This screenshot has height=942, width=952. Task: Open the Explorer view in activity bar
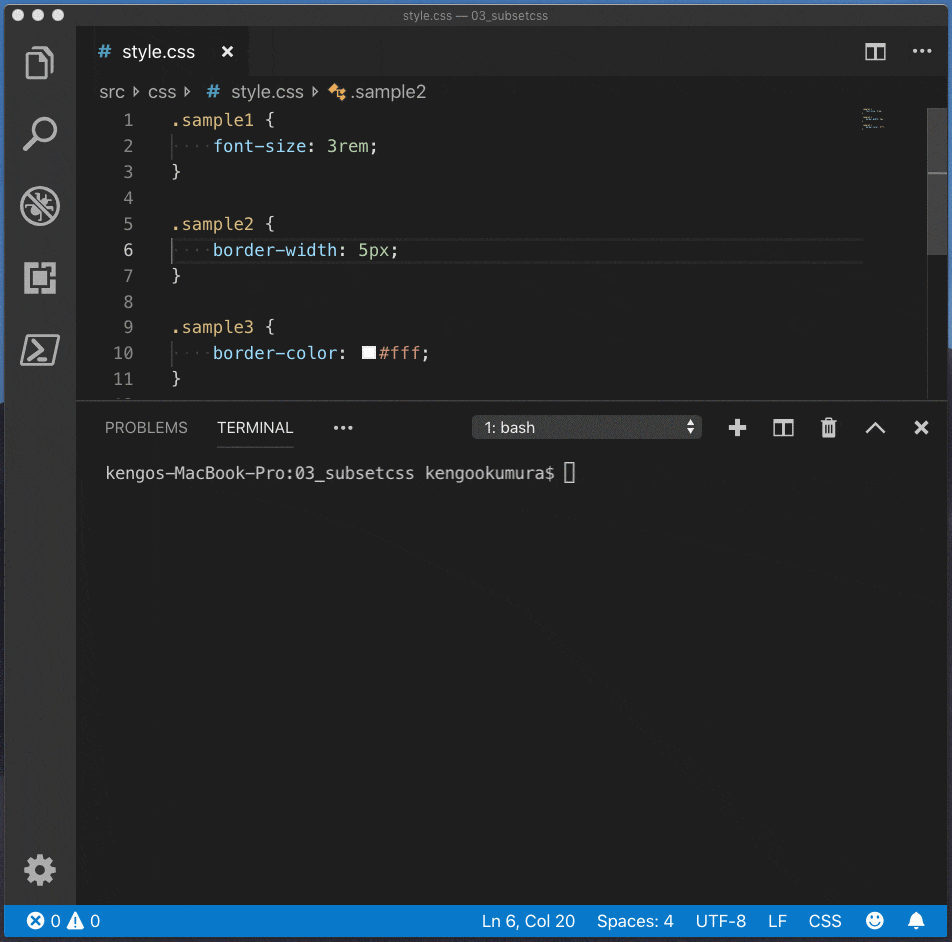40,62
